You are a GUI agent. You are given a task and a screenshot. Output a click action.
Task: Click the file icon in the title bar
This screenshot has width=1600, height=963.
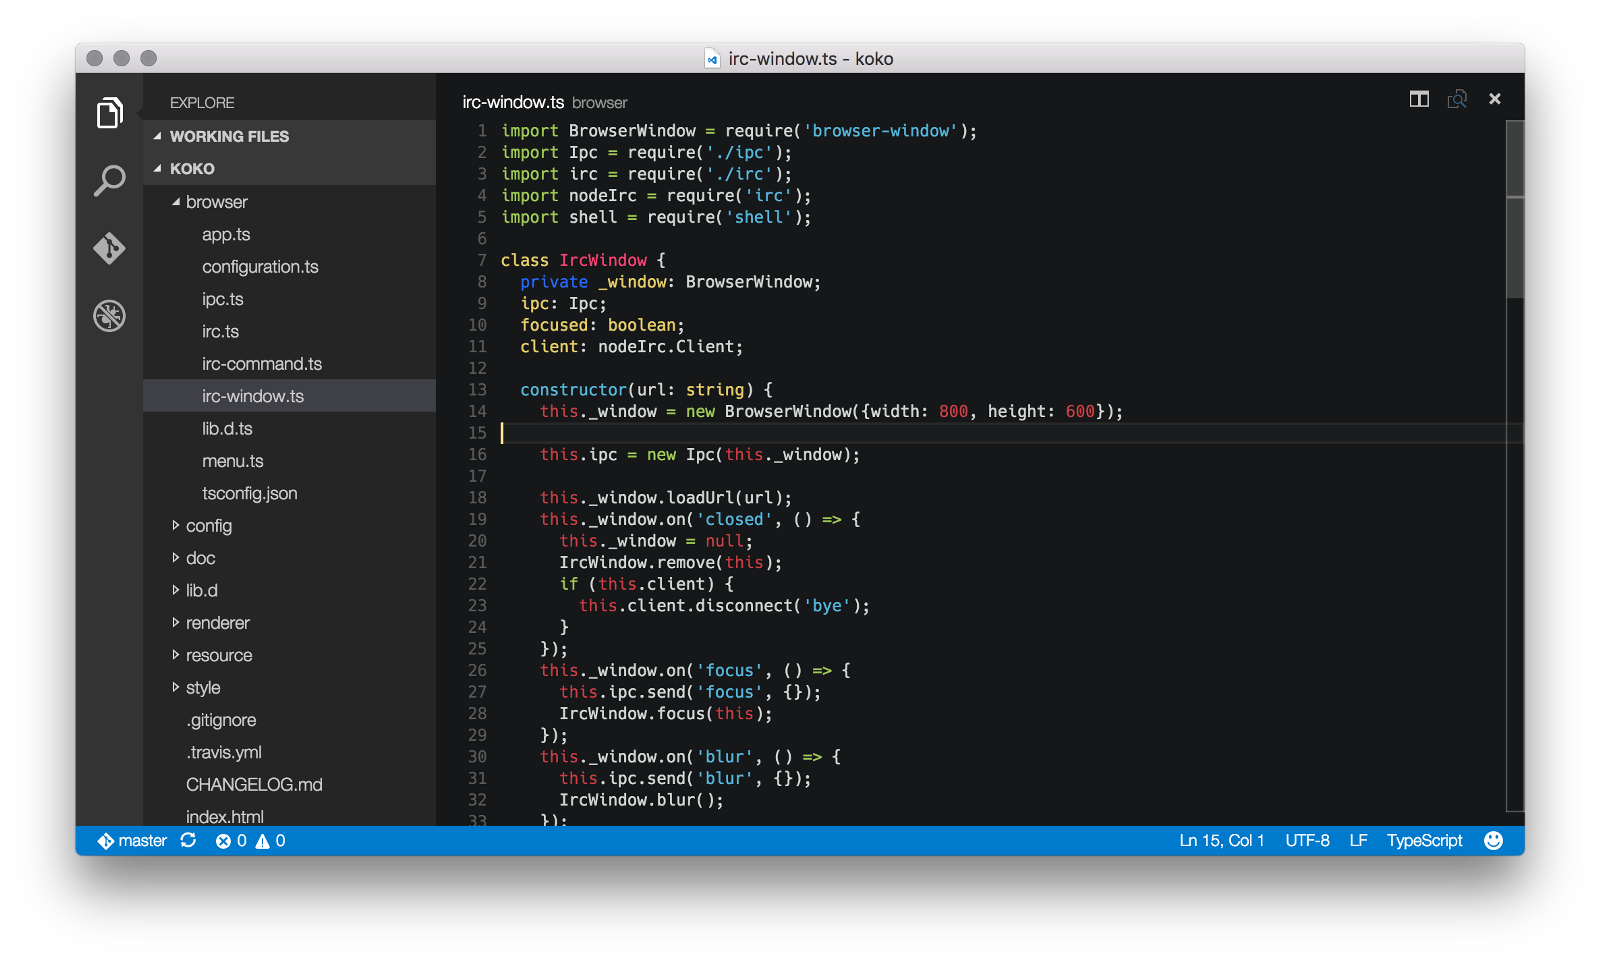[712, 59]
